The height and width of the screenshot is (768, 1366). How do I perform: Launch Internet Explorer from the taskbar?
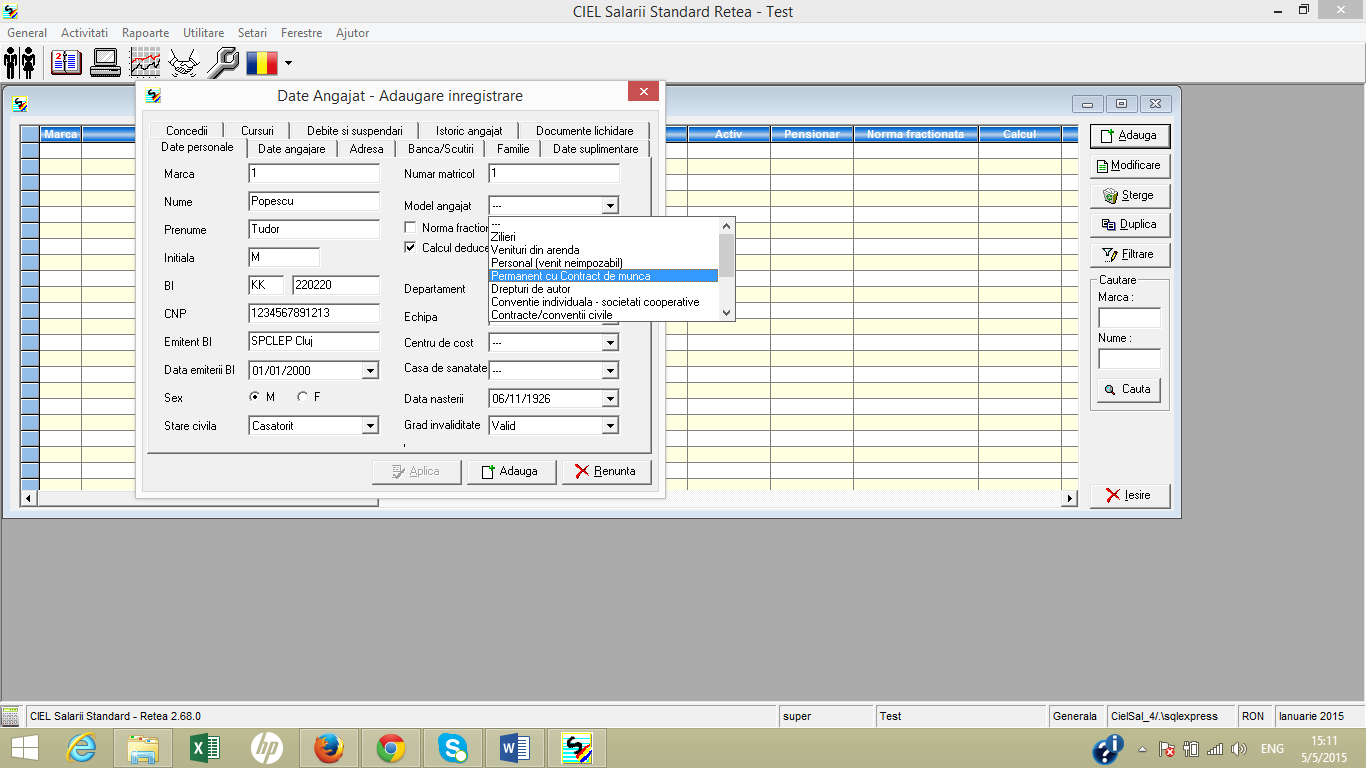point(82,748)
